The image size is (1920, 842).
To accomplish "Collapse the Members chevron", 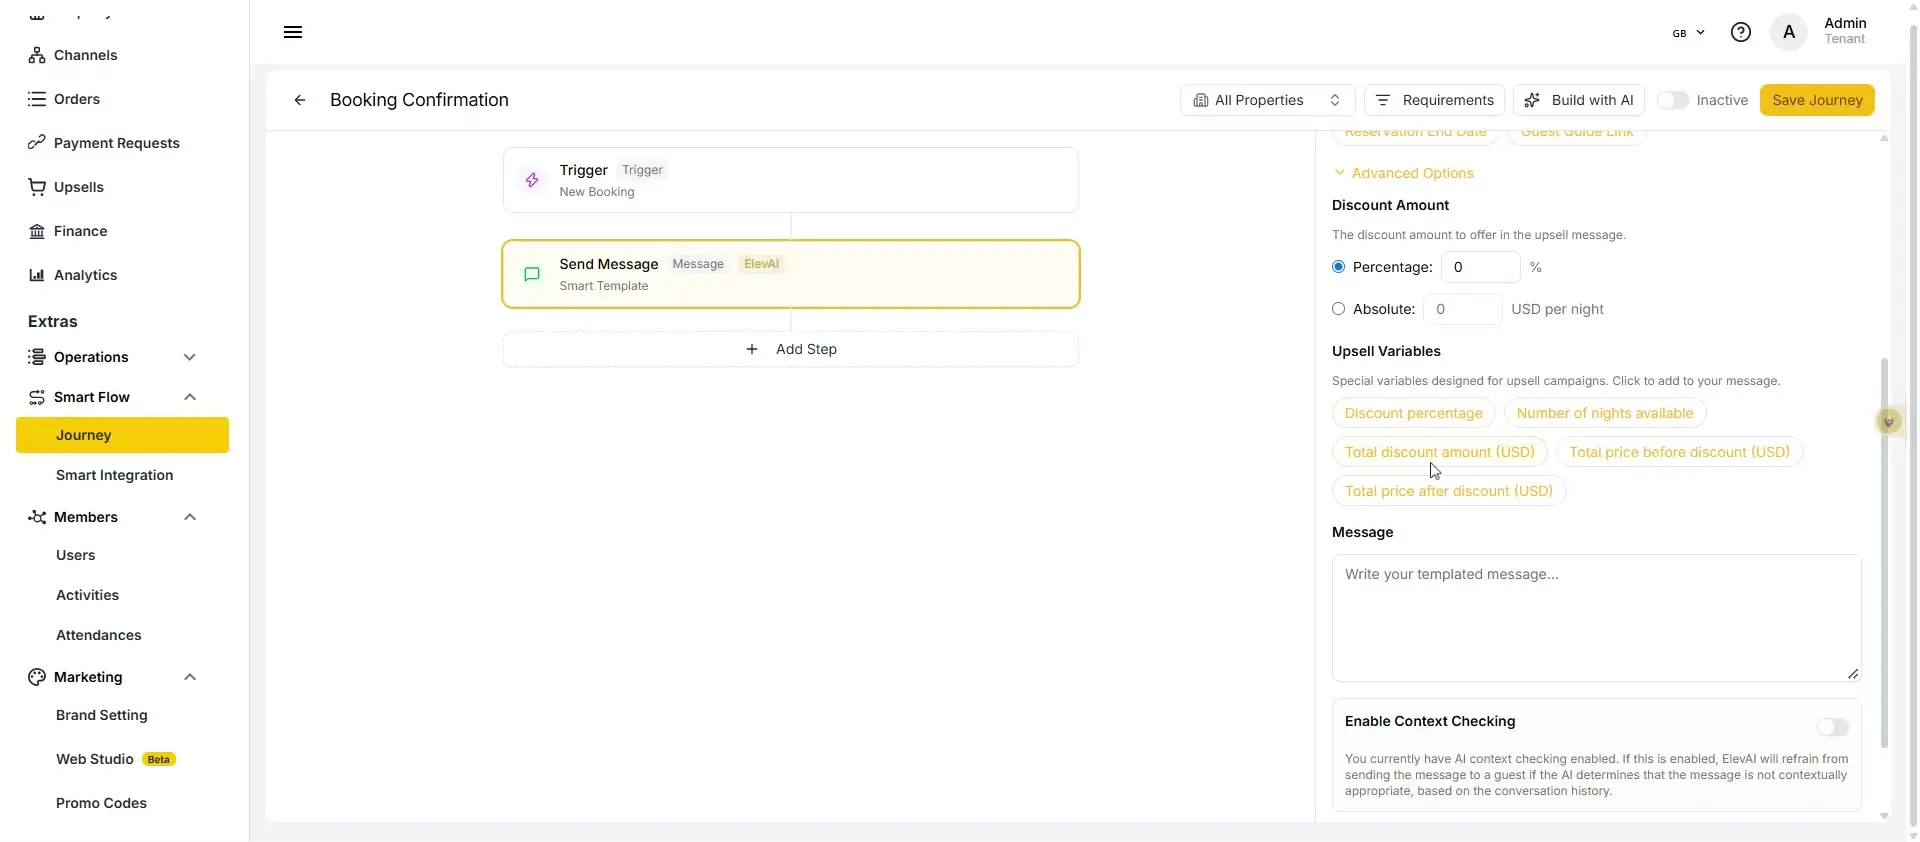I will click(190, 517).
